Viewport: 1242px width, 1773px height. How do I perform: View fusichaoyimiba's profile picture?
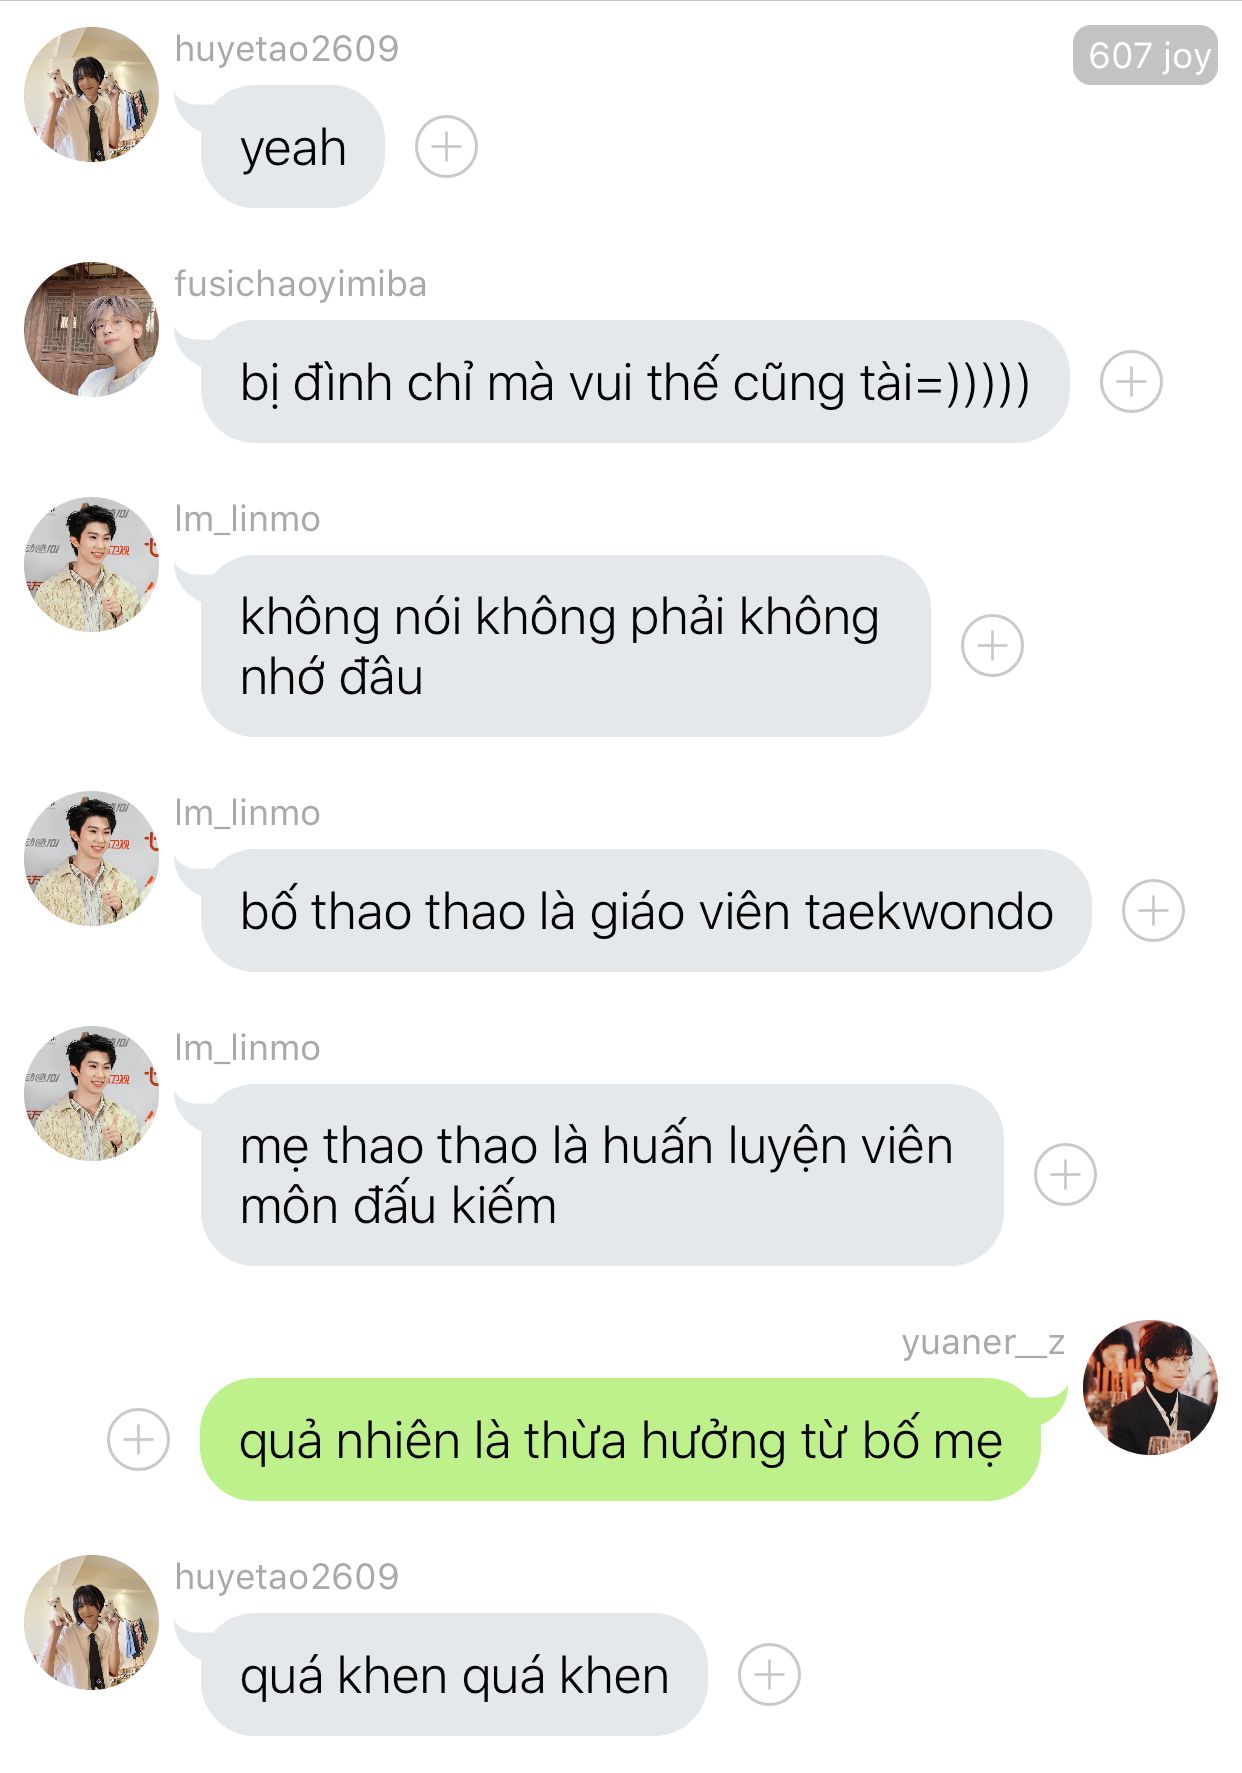pos(91,330)
